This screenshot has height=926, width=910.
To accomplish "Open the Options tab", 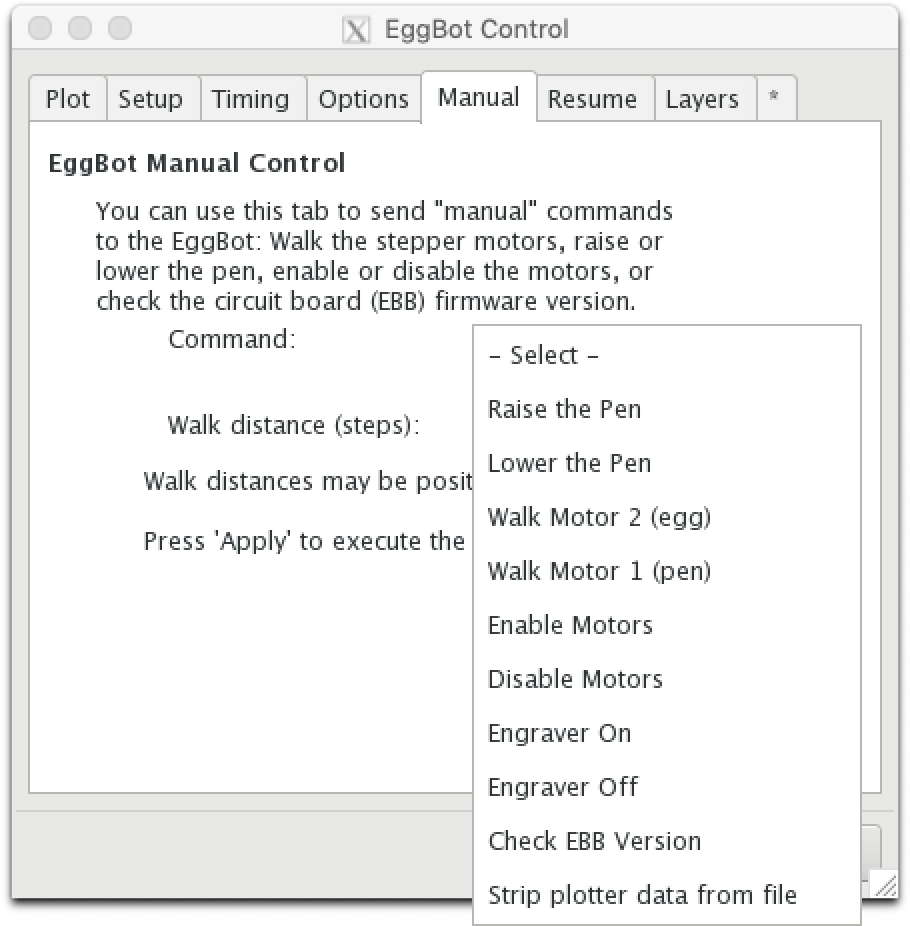I will (x=363, y=99).
